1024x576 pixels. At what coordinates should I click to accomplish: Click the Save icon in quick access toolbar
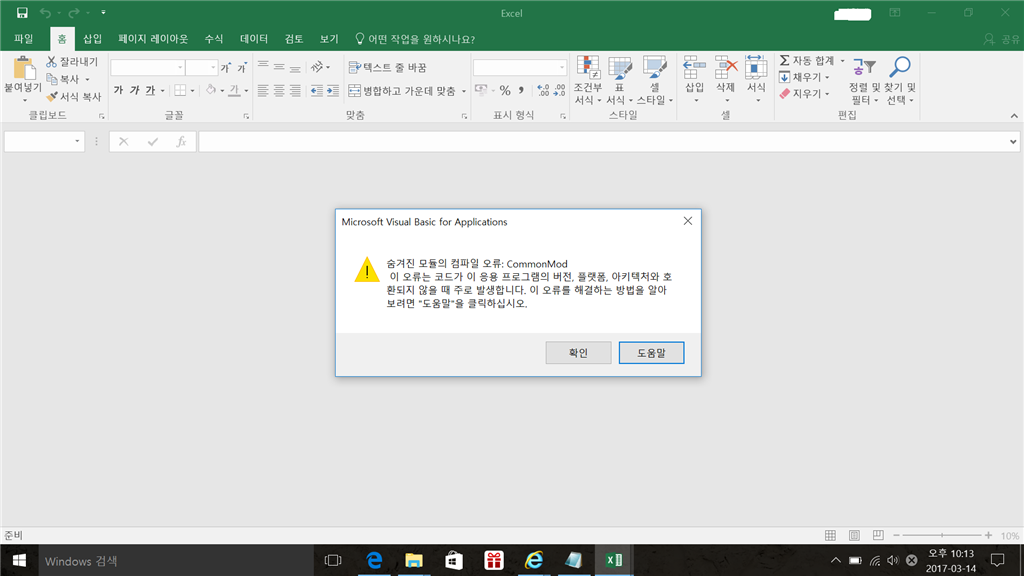(22, 12)
